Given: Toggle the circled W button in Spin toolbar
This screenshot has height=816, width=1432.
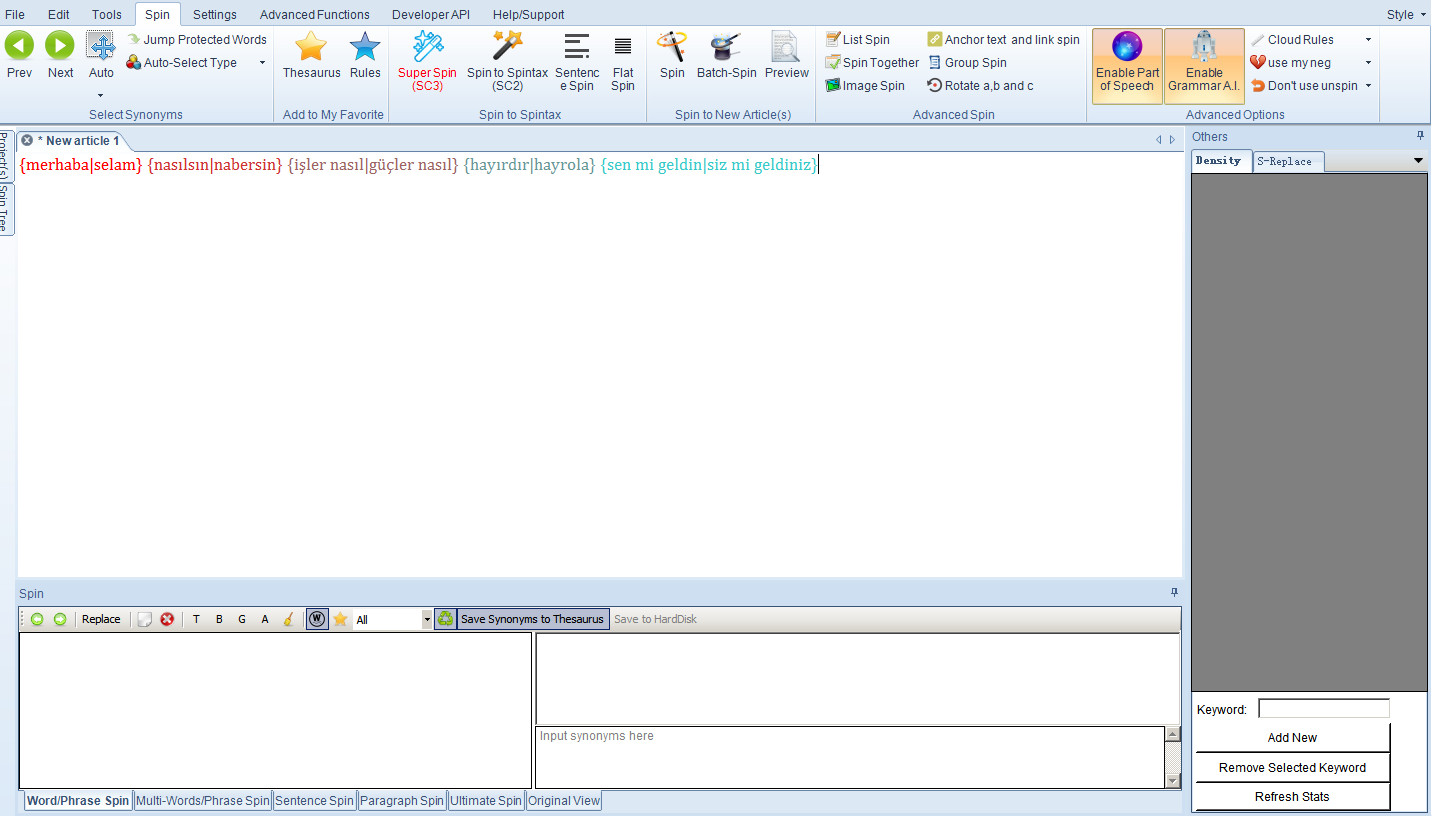Looking at the screenshot, I should [317, 619].
